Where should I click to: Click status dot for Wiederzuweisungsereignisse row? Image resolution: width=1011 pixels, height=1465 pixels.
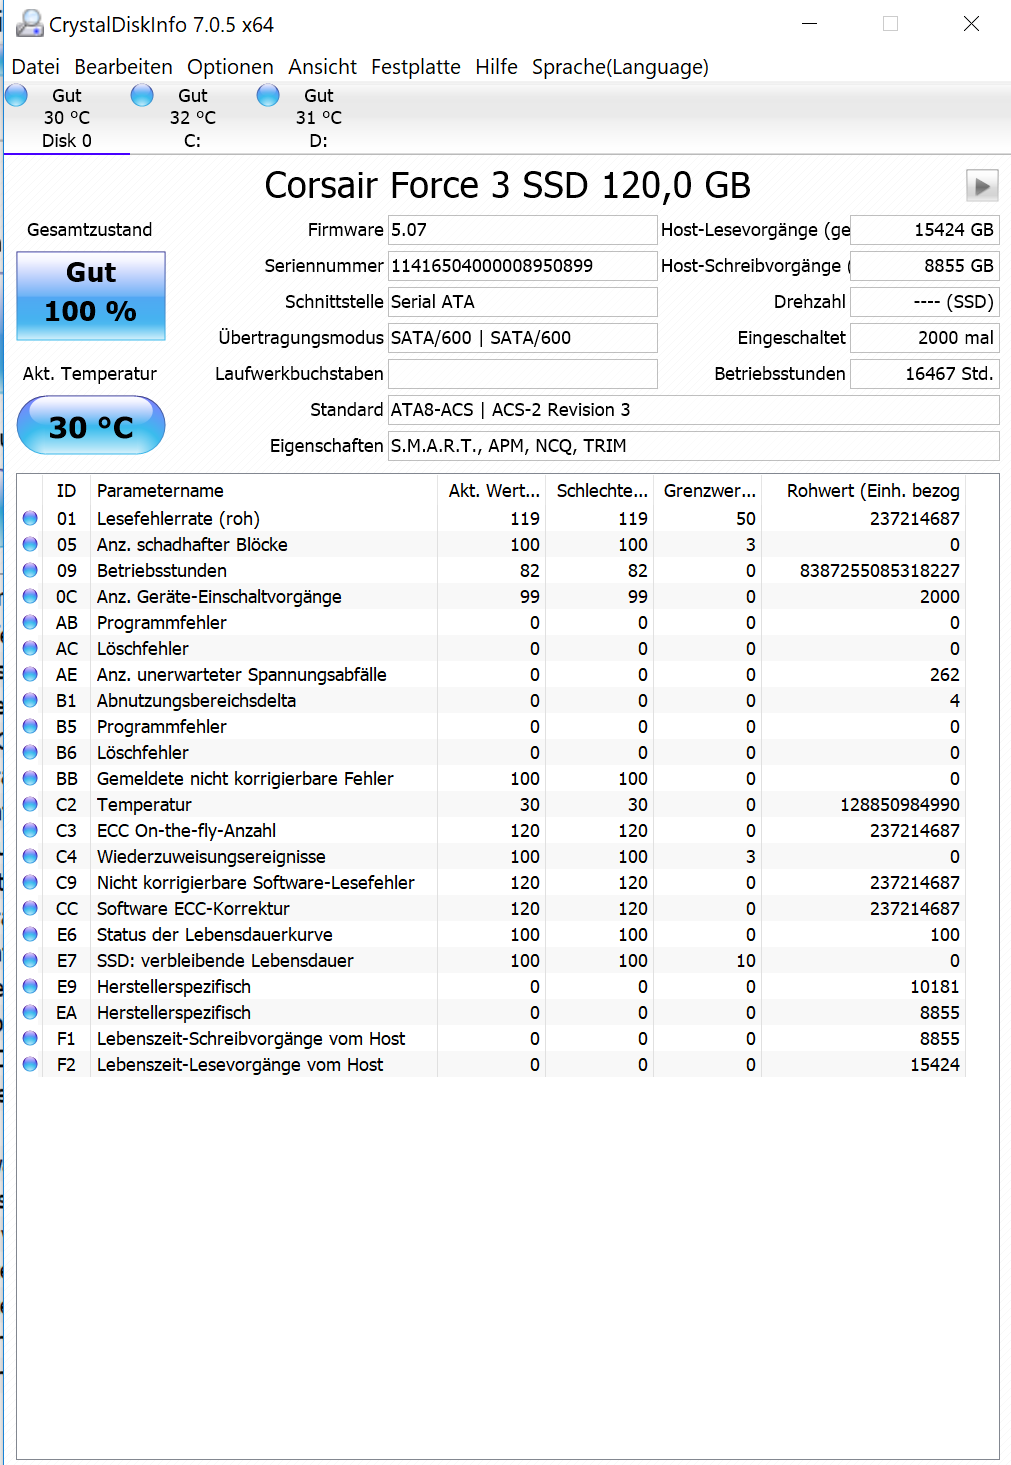click(x=30, y=856)
